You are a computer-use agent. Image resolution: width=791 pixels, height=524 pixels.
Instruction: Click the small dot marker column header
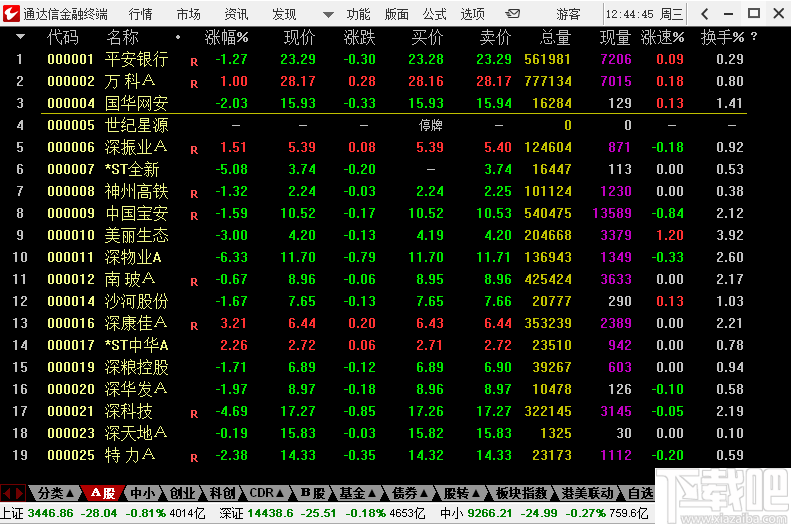(x=178, y=37)
